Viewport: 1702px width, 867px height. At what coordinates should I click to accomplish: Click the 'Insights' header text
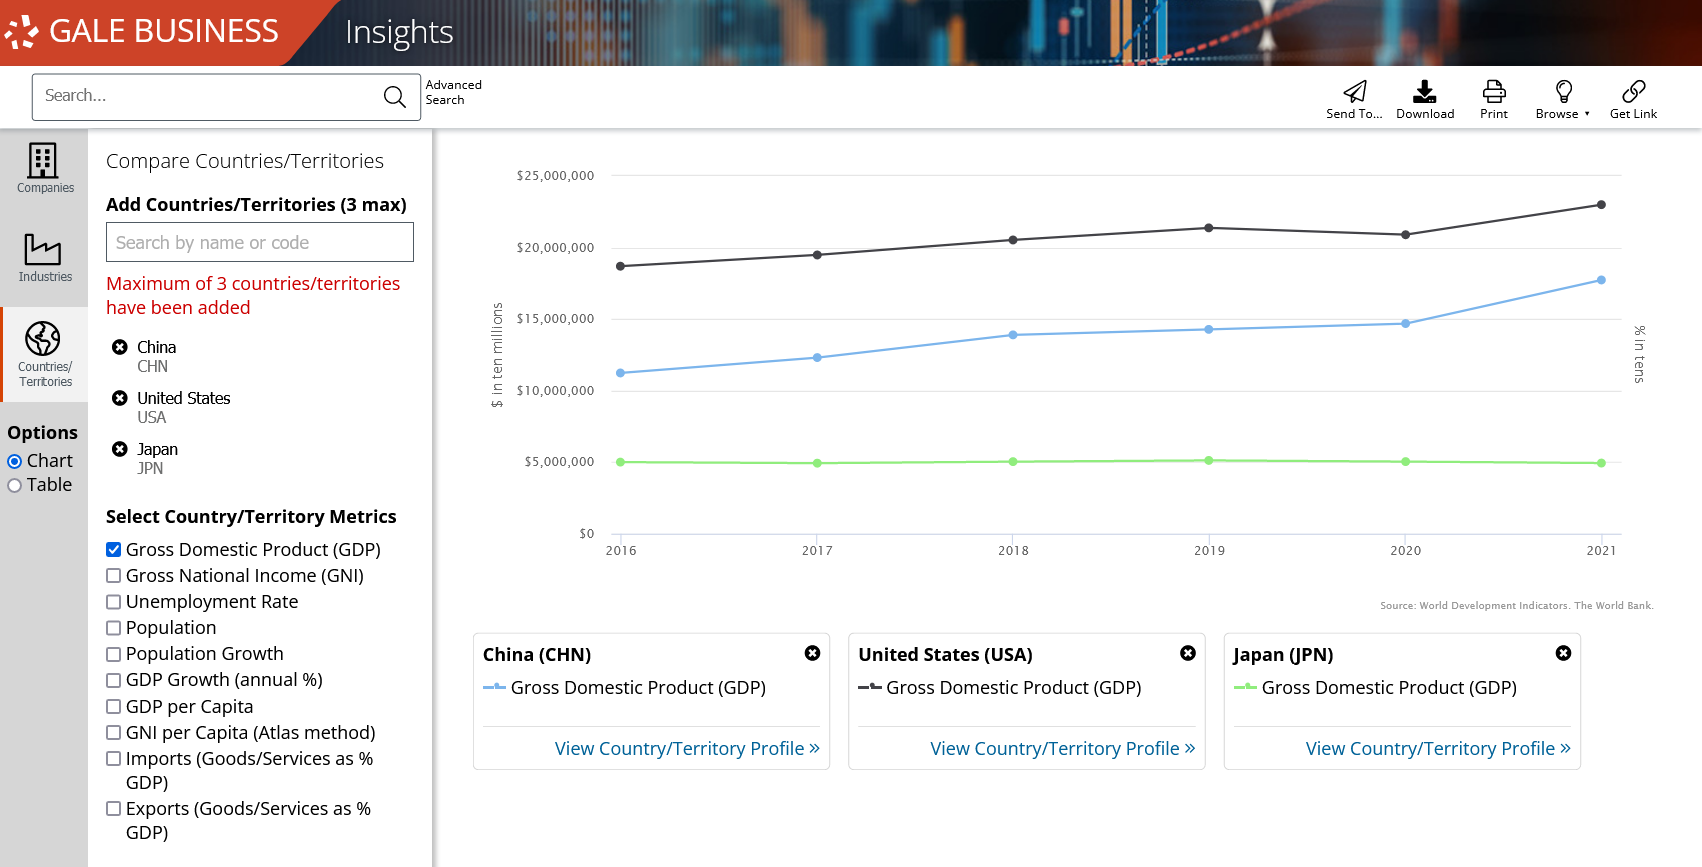point(399,32)
